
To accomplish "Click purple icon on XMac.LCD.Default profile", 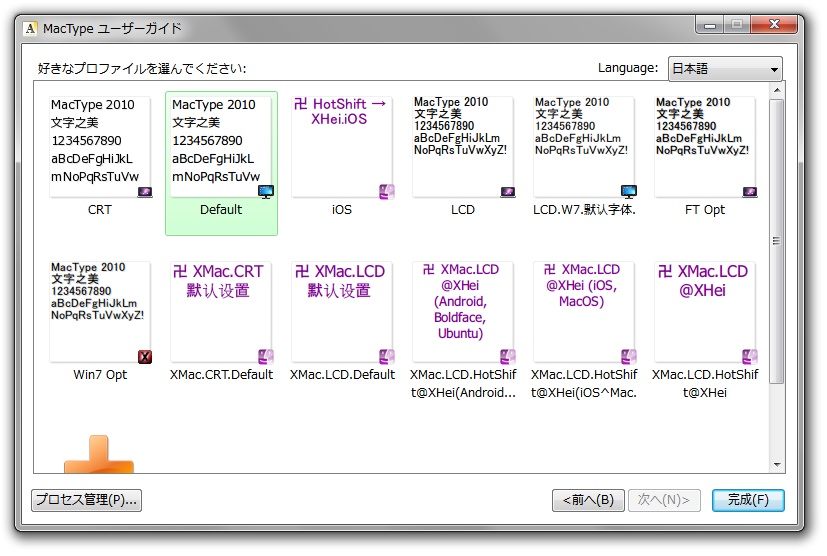I will click(x=387, y=357).
